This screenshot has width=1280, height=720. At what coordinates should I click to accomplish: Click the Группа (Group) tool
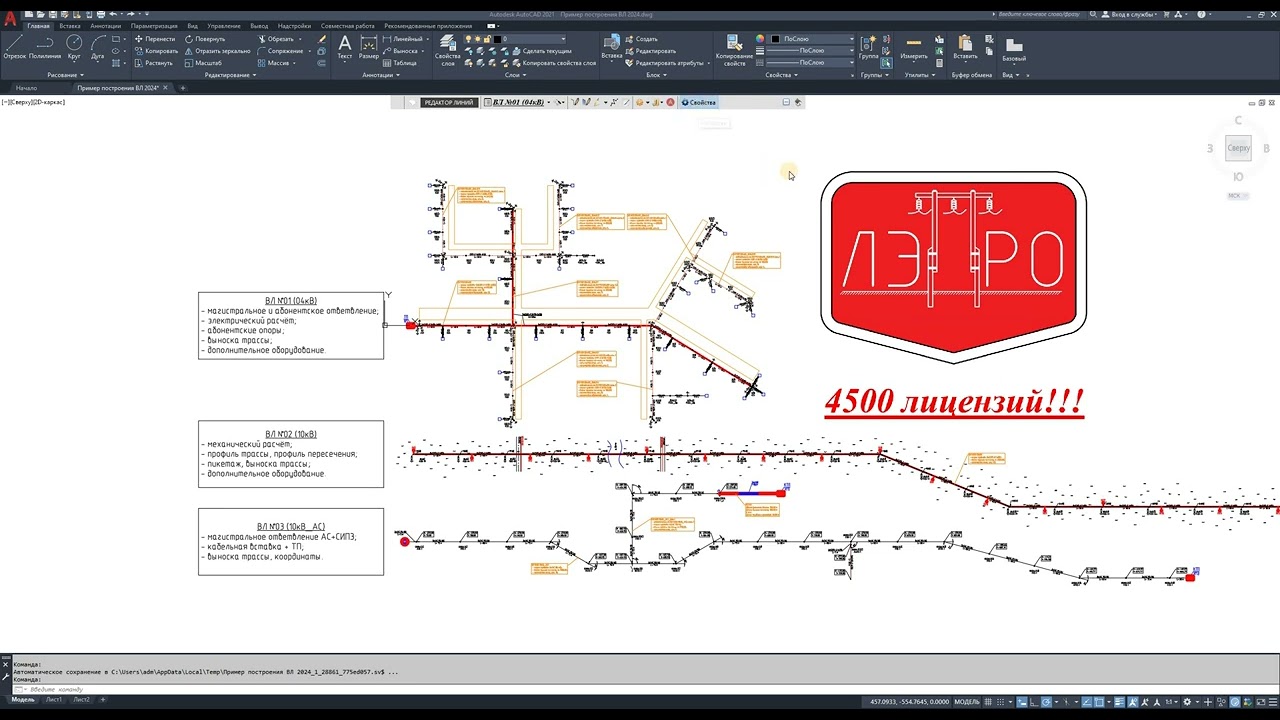869,47
